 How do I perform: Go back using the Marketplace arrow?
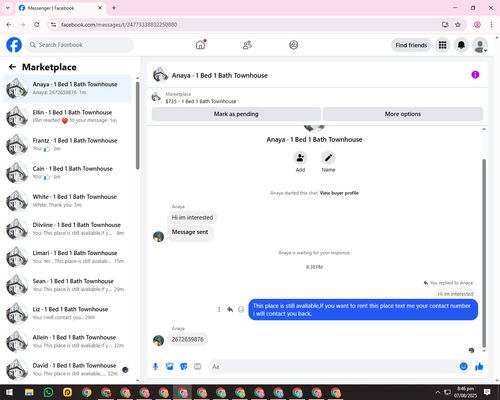(12, 67)
